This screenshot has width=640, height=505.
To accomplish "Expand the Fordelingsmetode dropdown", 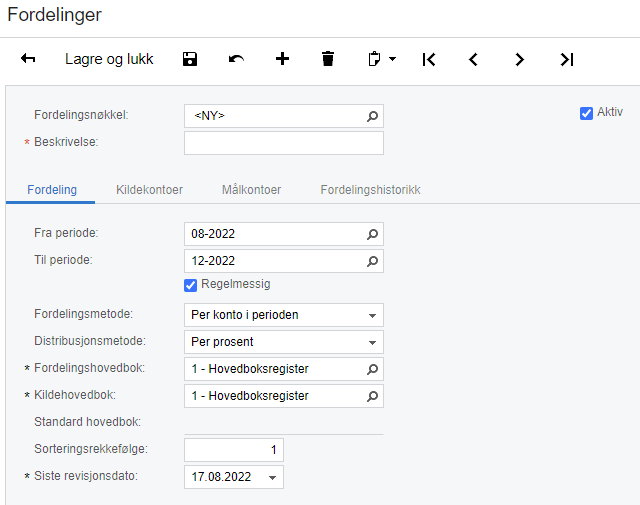I will (372, 315).
